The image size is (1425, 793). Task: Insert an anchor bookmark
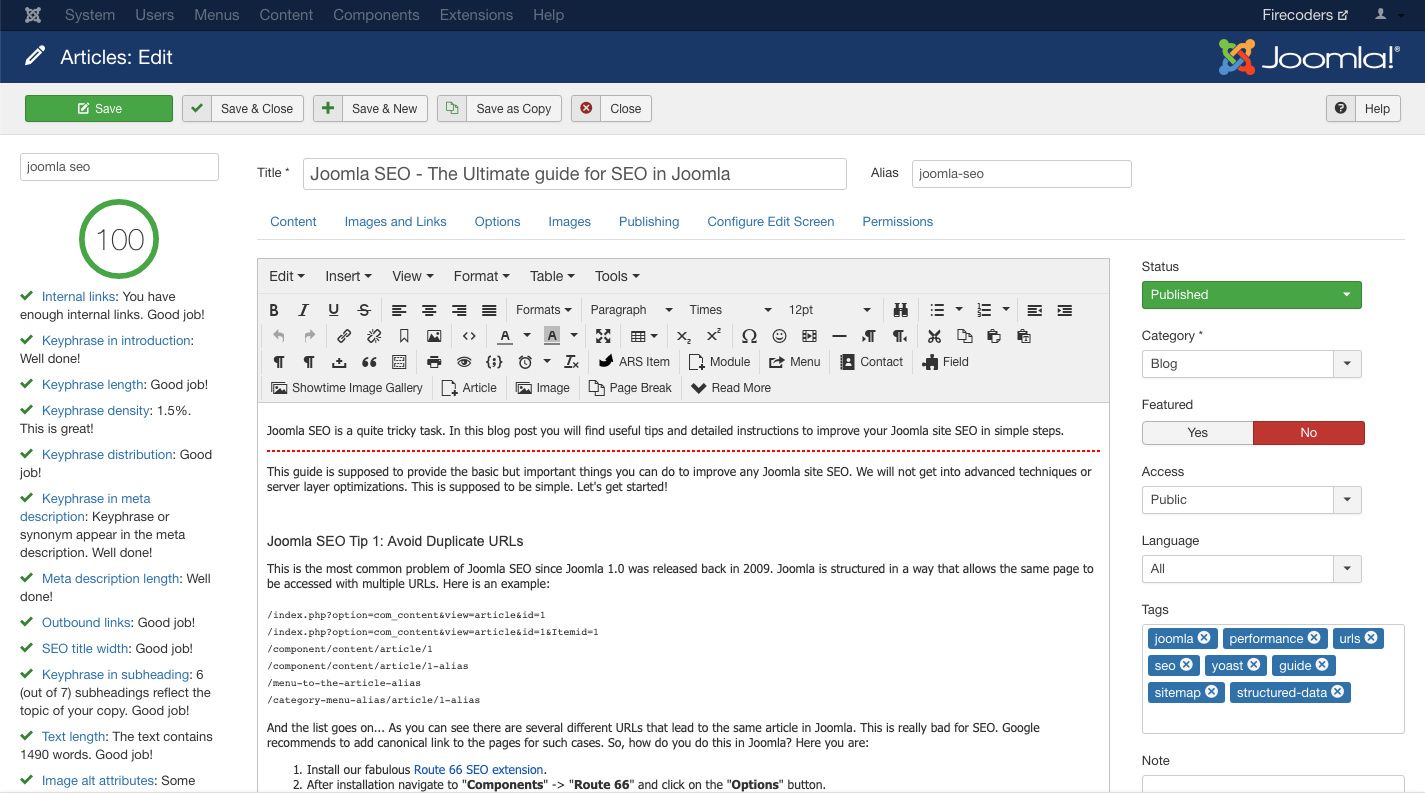click(x=404, y=336)
